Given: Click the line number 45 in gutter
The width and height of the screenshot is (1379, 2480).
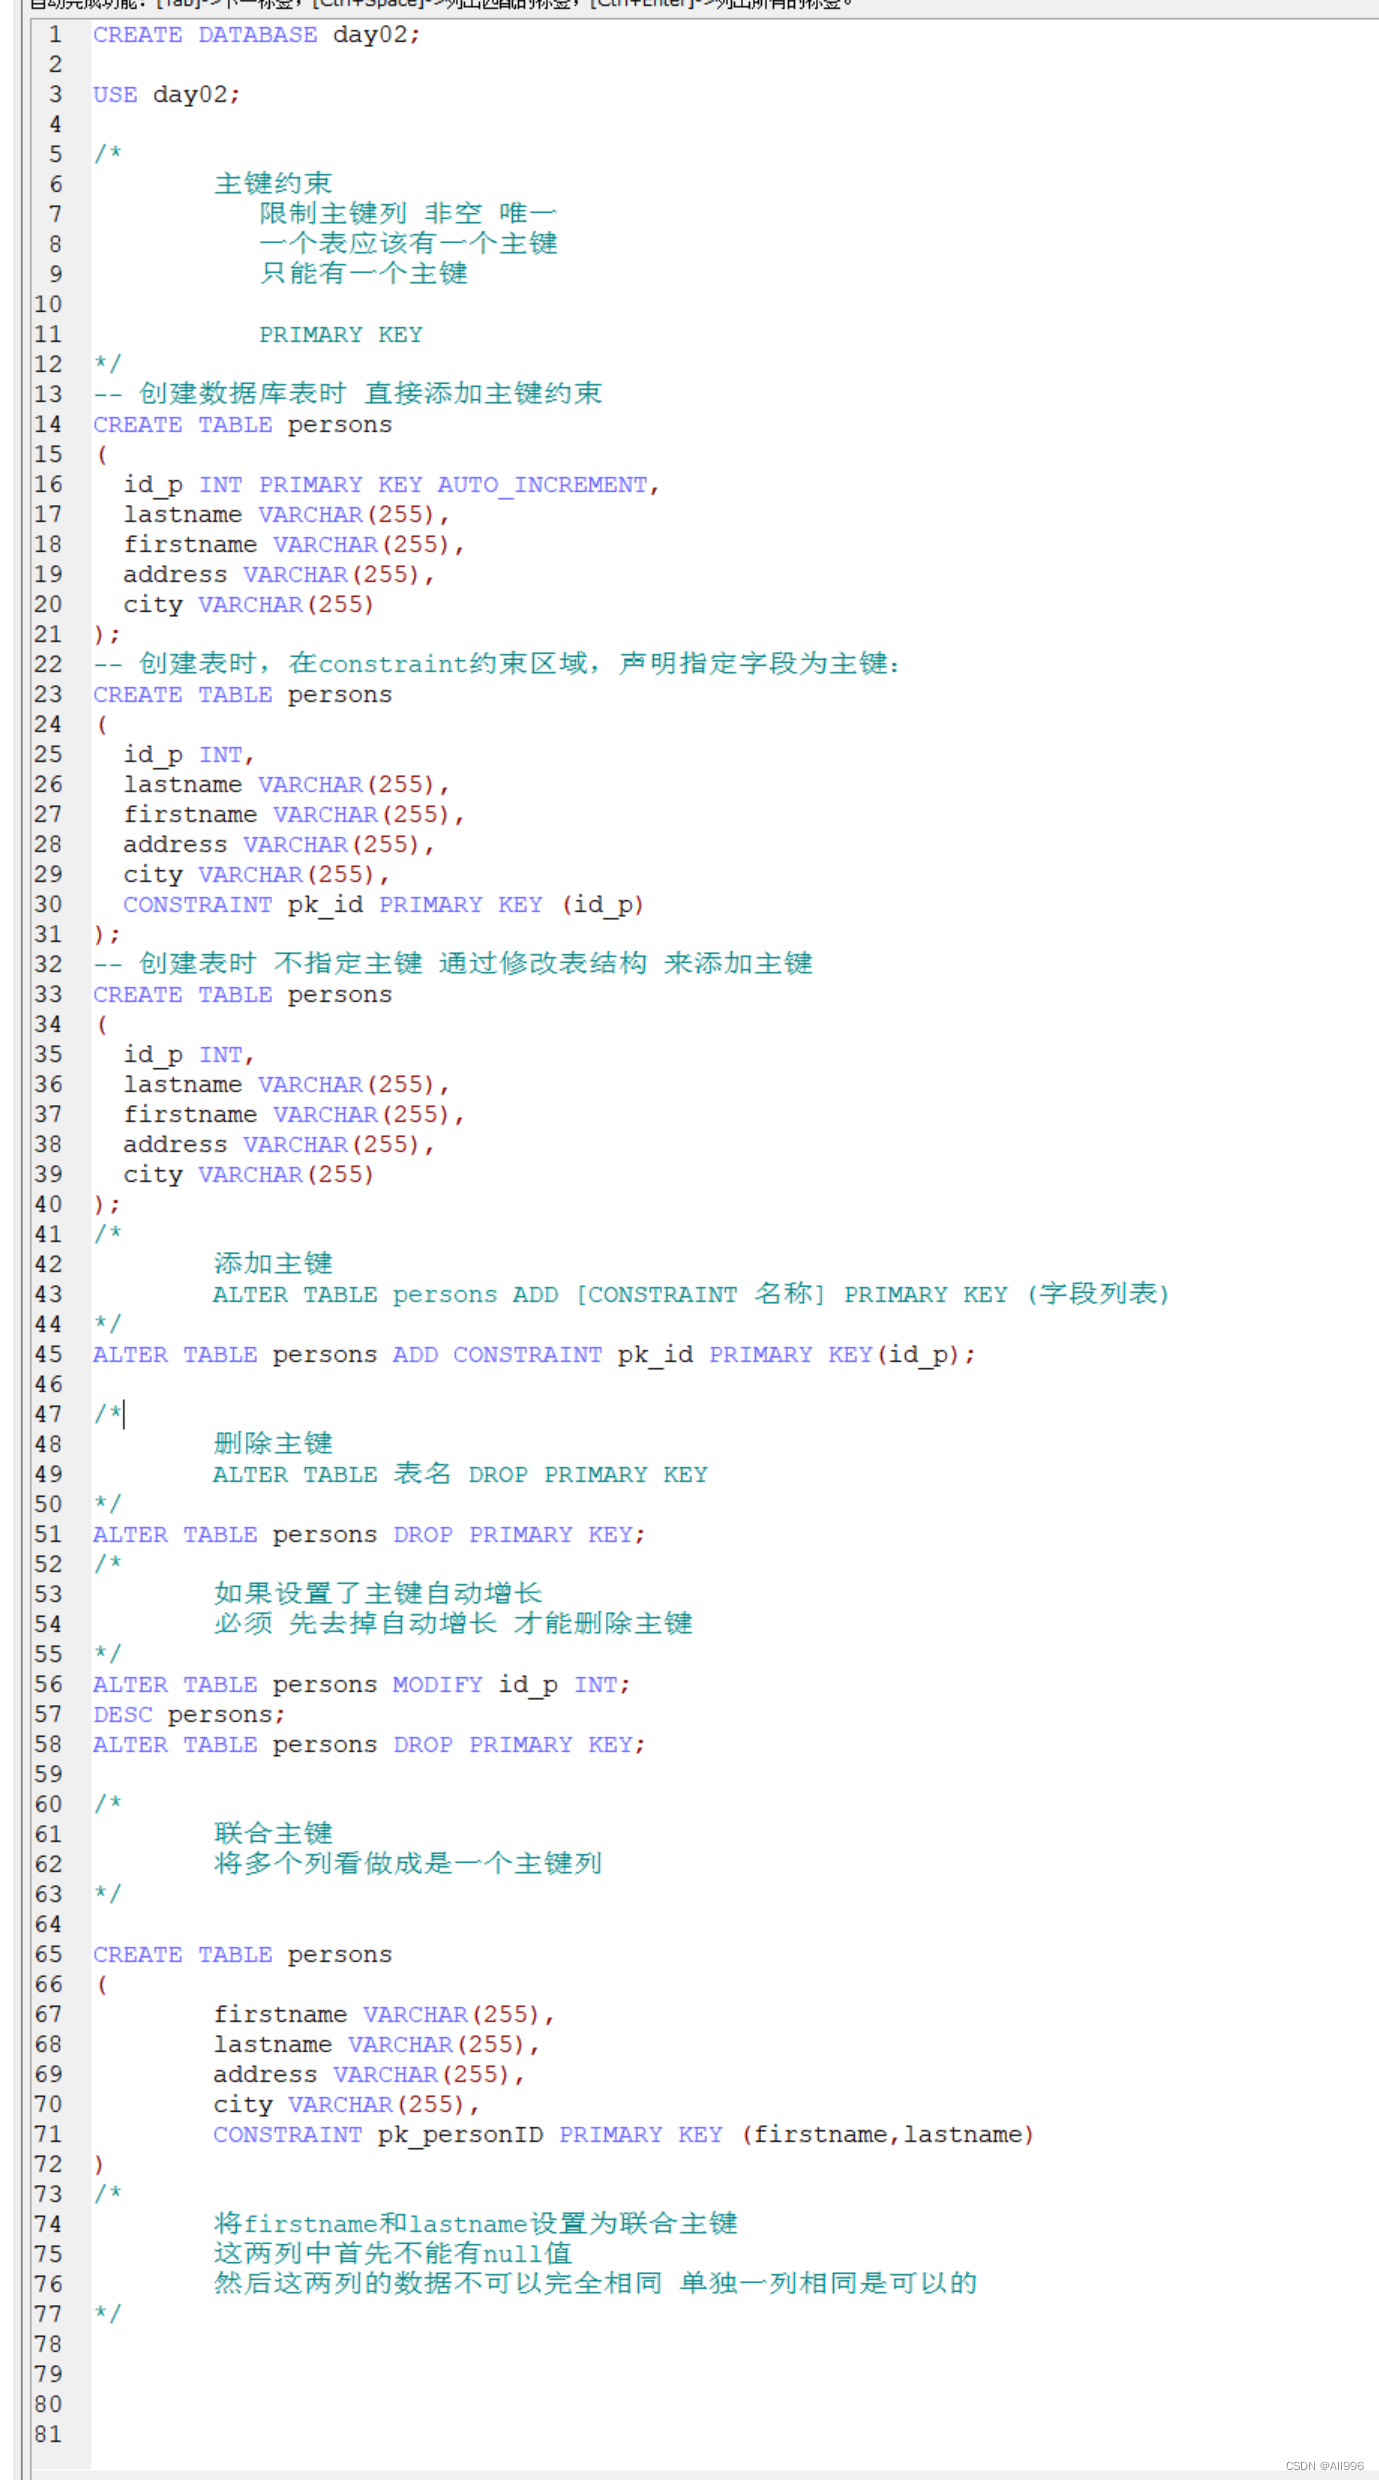Looking at the screenshot, I should 48,1355.
